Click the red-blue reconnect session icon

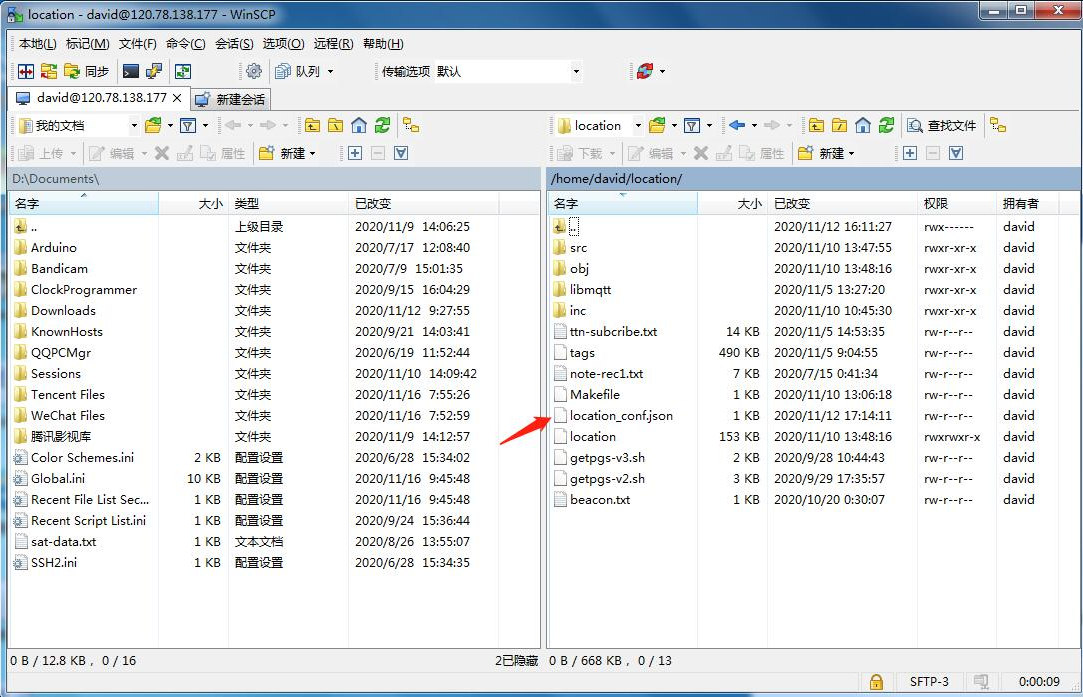pyautogui.click(x=645, y=71)
